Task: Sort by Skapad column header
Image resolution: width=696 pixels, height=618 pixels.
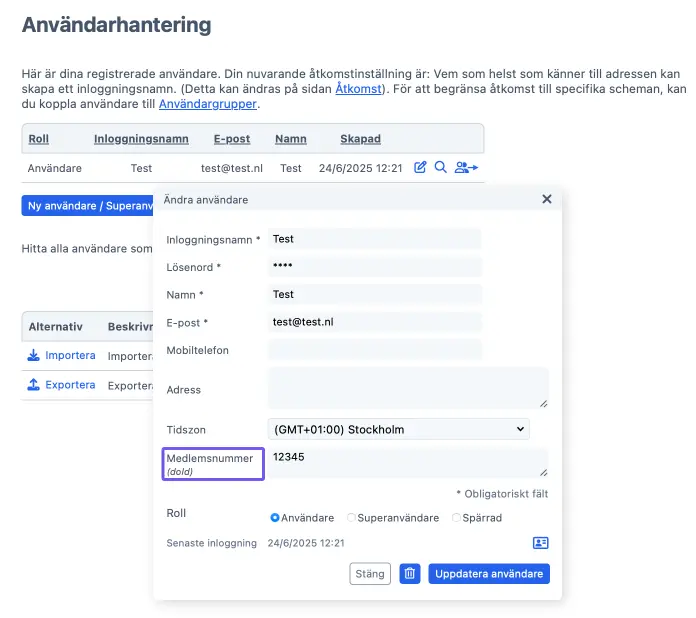Action: pos(360,139)
